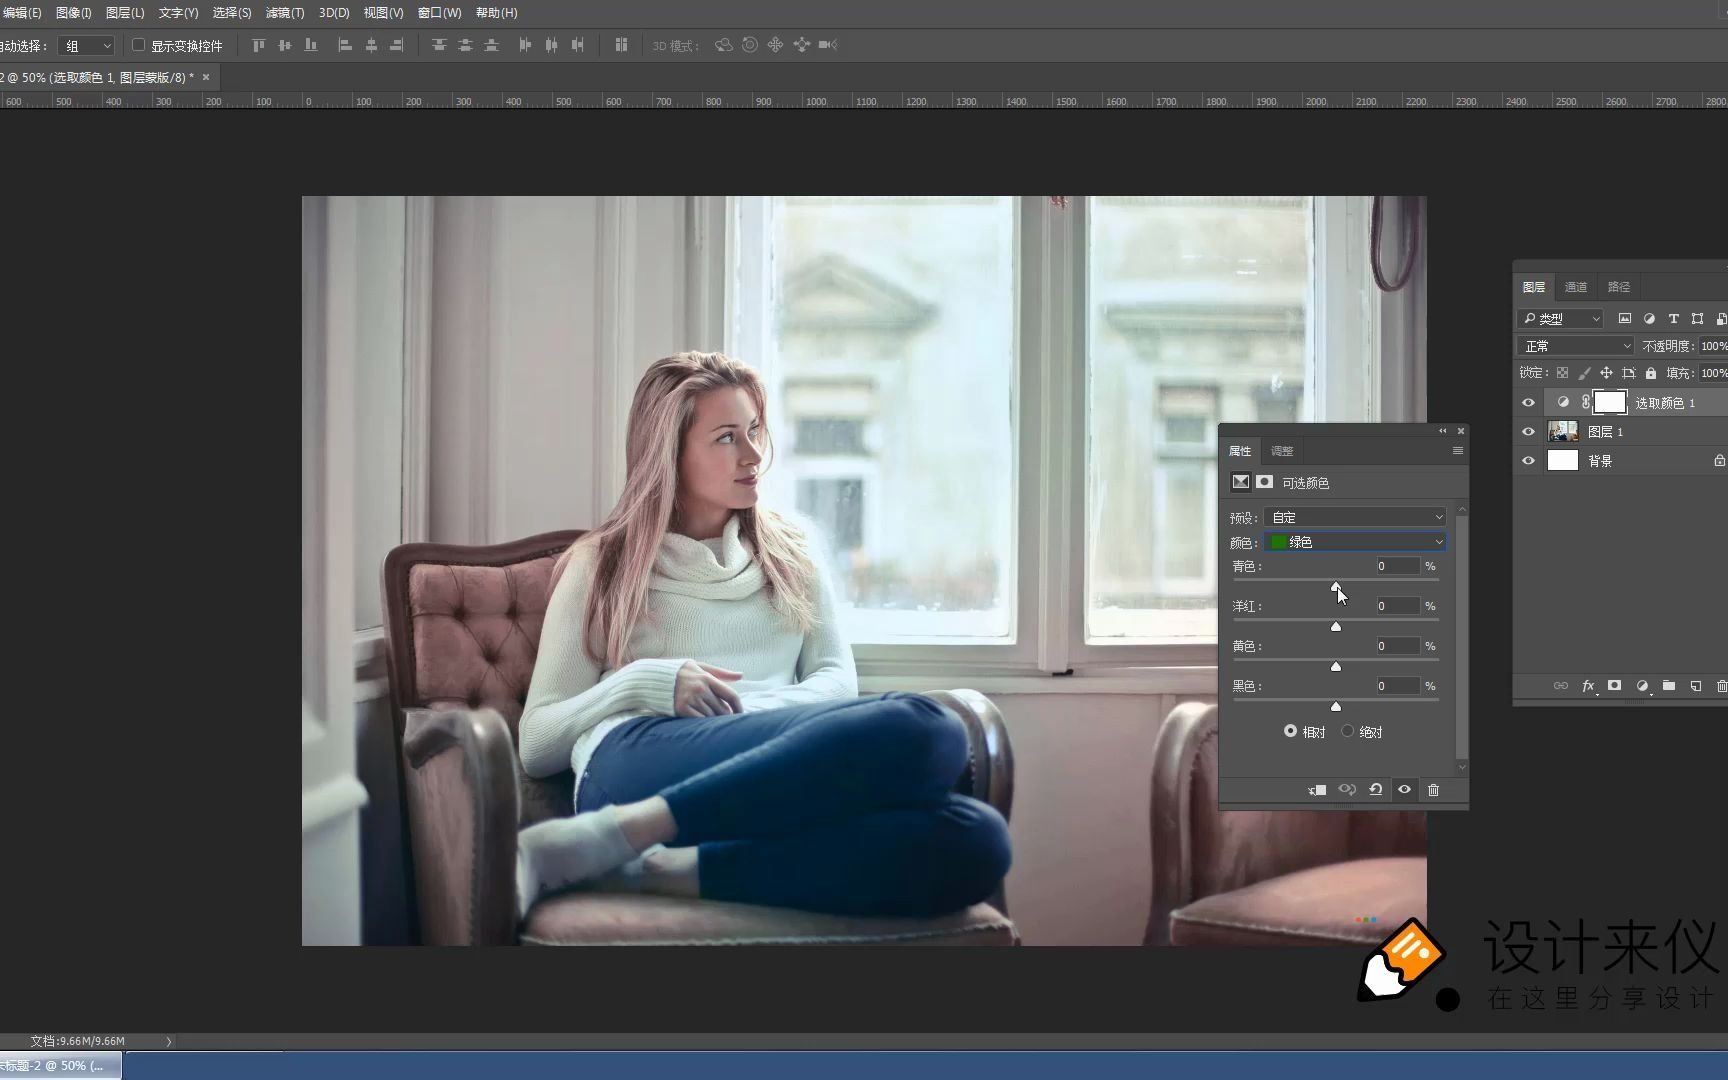Viewport: 1728px width, 1080px height.
Task: Create a new group folder
Action: 1668,686
